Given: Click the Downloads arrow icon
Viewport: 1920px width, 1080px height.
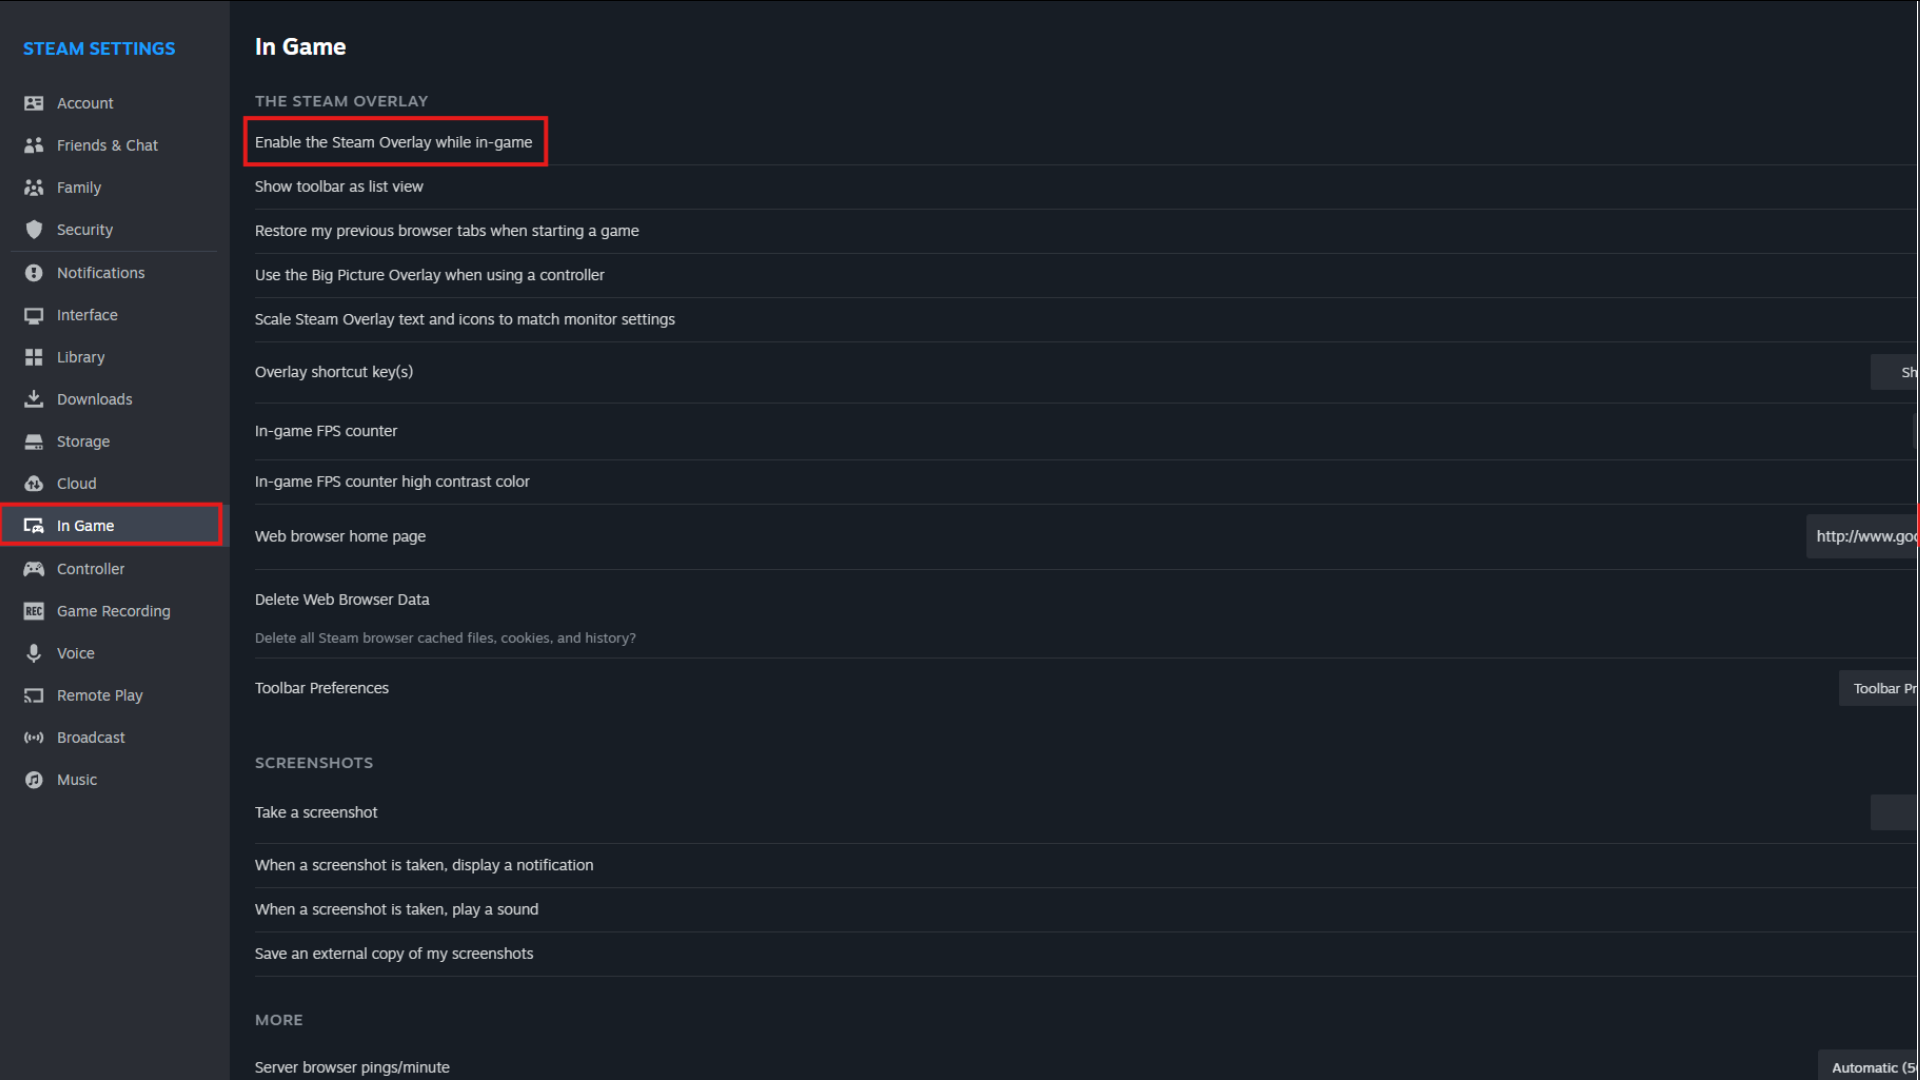Looking at the screenshot, I should point(34,399).
